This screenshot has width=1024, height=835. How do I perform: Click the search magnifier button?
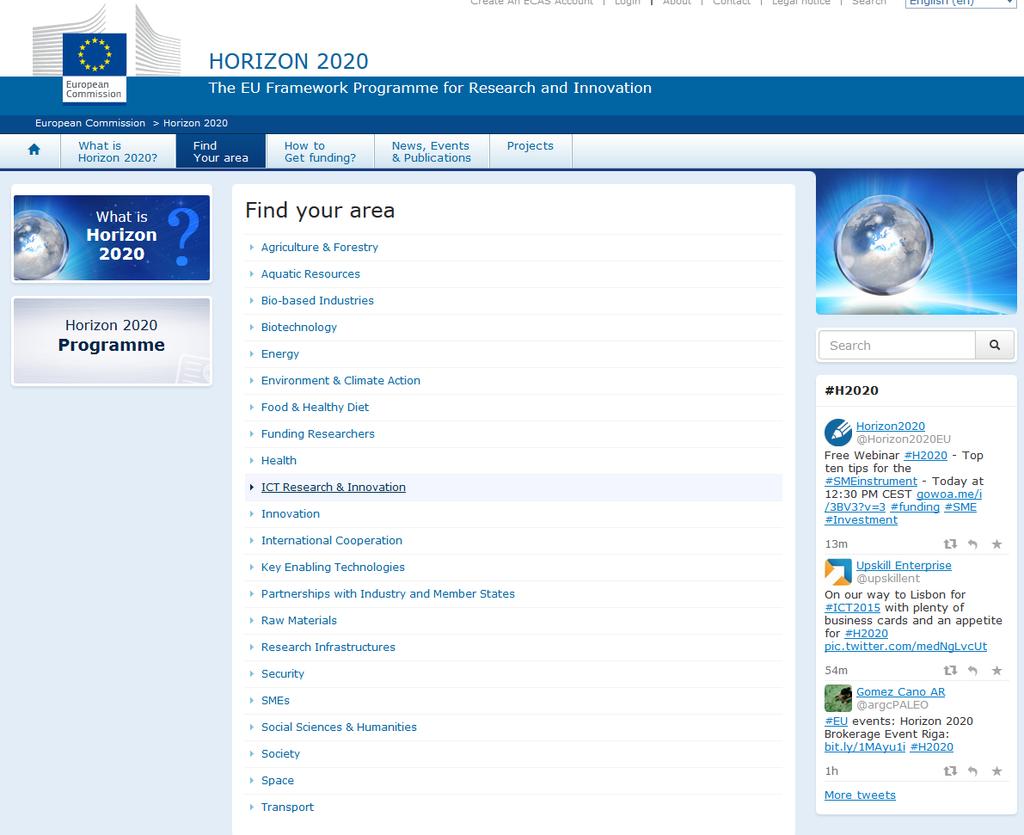tap(995, 345)
